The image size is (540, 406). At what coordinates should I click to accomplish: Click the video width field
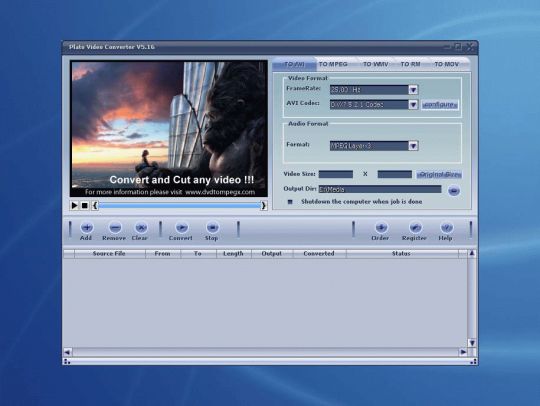click(x=336, y=174)
